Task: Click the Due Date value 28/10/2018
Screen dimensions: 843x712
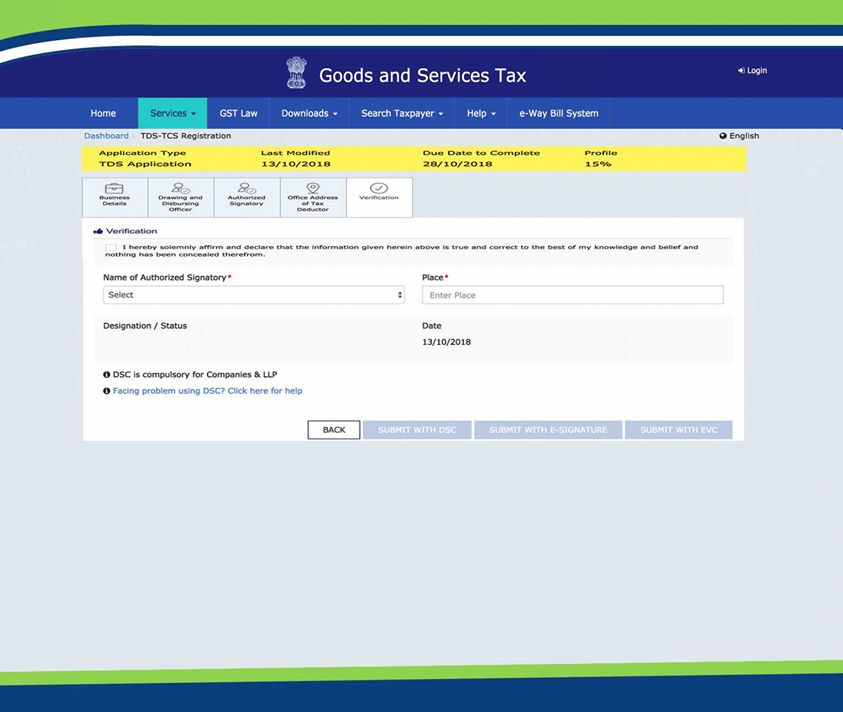Action: [x=458, y=164]
